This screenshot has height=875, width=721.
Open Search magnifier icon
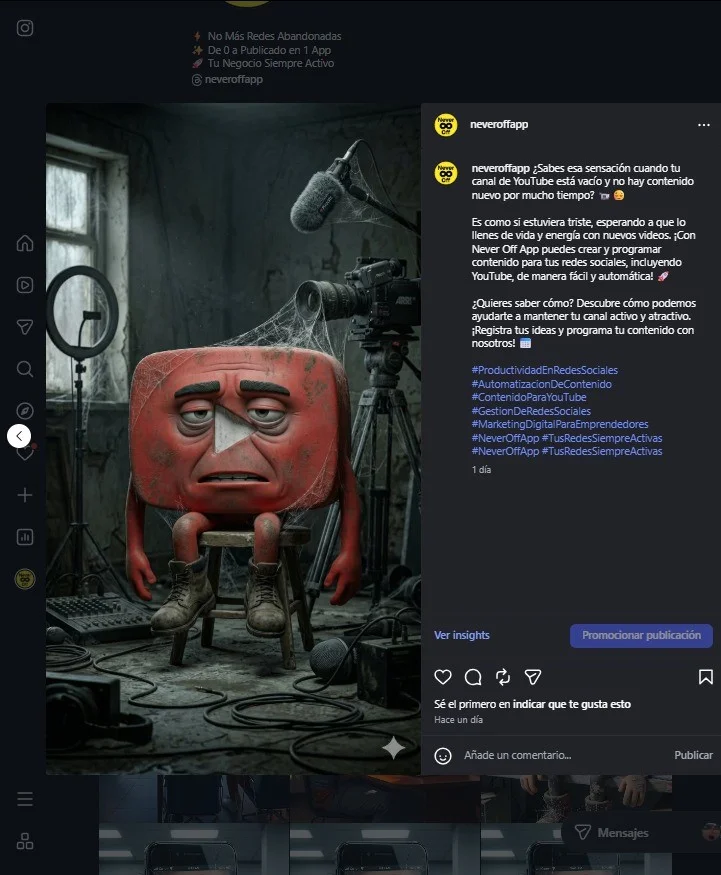pos(25,369)
